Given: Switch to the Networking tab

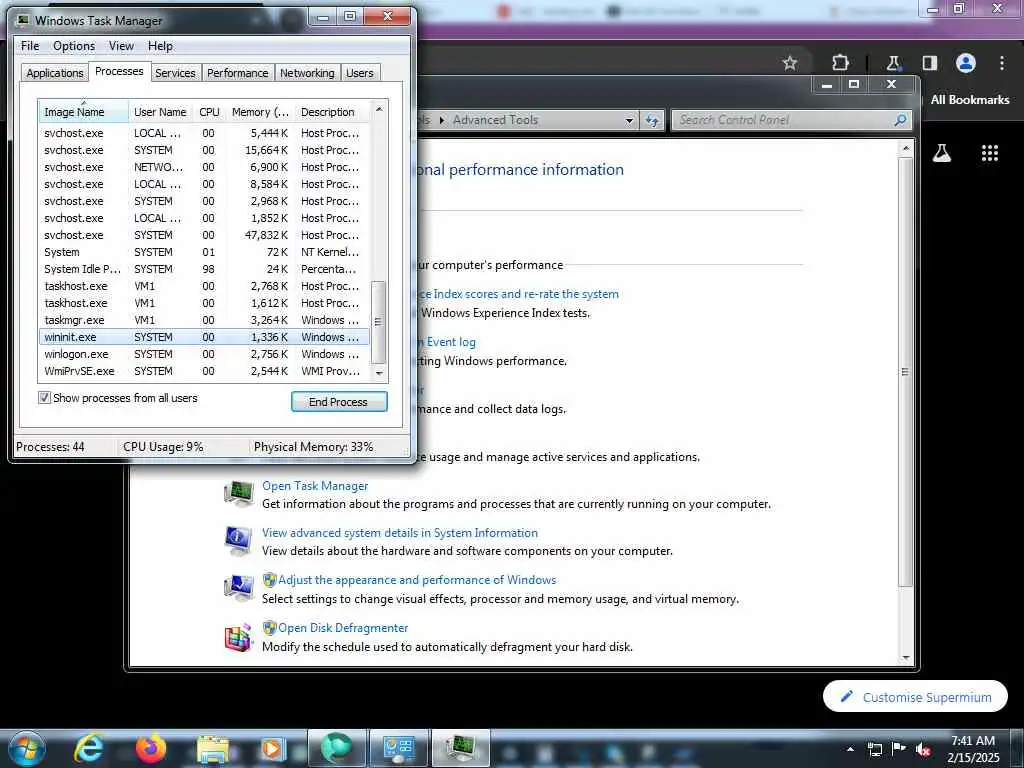Looking at the screenshot, I should point(307,73).
